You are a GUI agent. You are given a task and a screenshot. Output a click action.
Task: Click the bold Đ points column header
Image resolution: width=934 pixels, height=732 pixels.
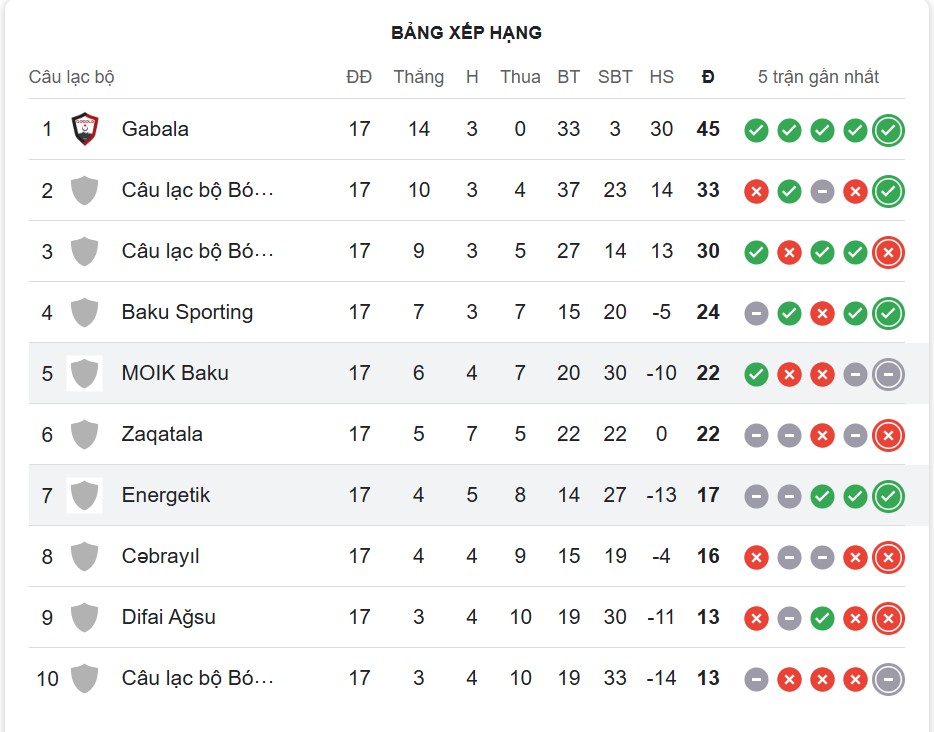[708, 77]
